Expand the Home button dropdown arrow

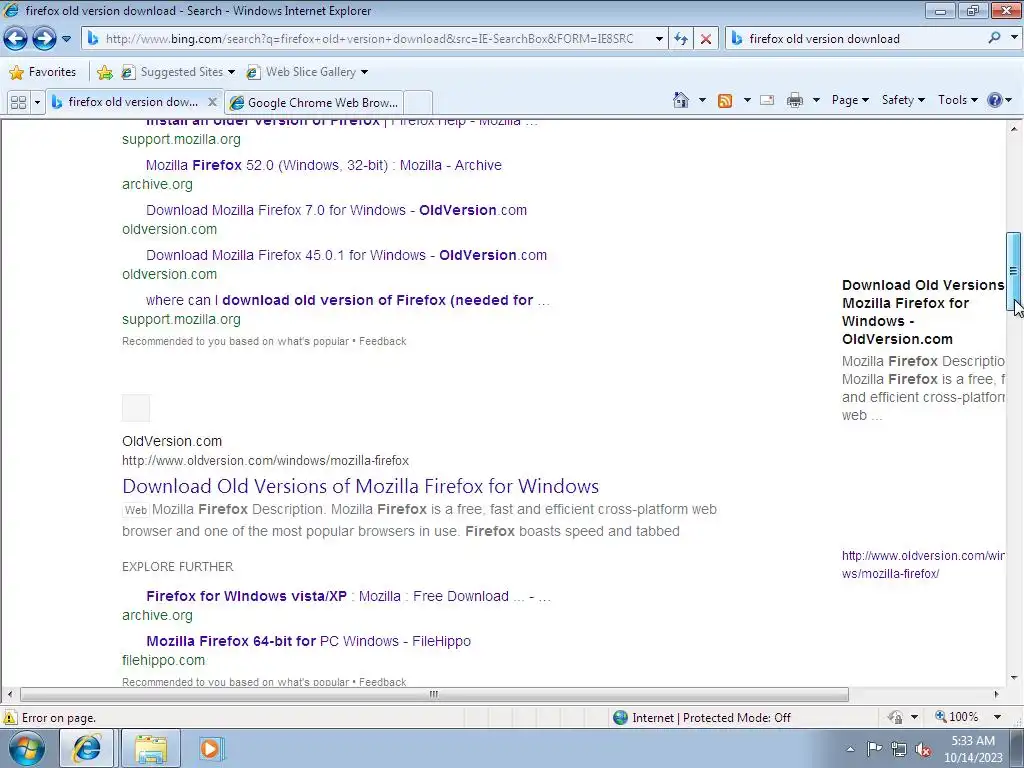(x=702, y=100)
